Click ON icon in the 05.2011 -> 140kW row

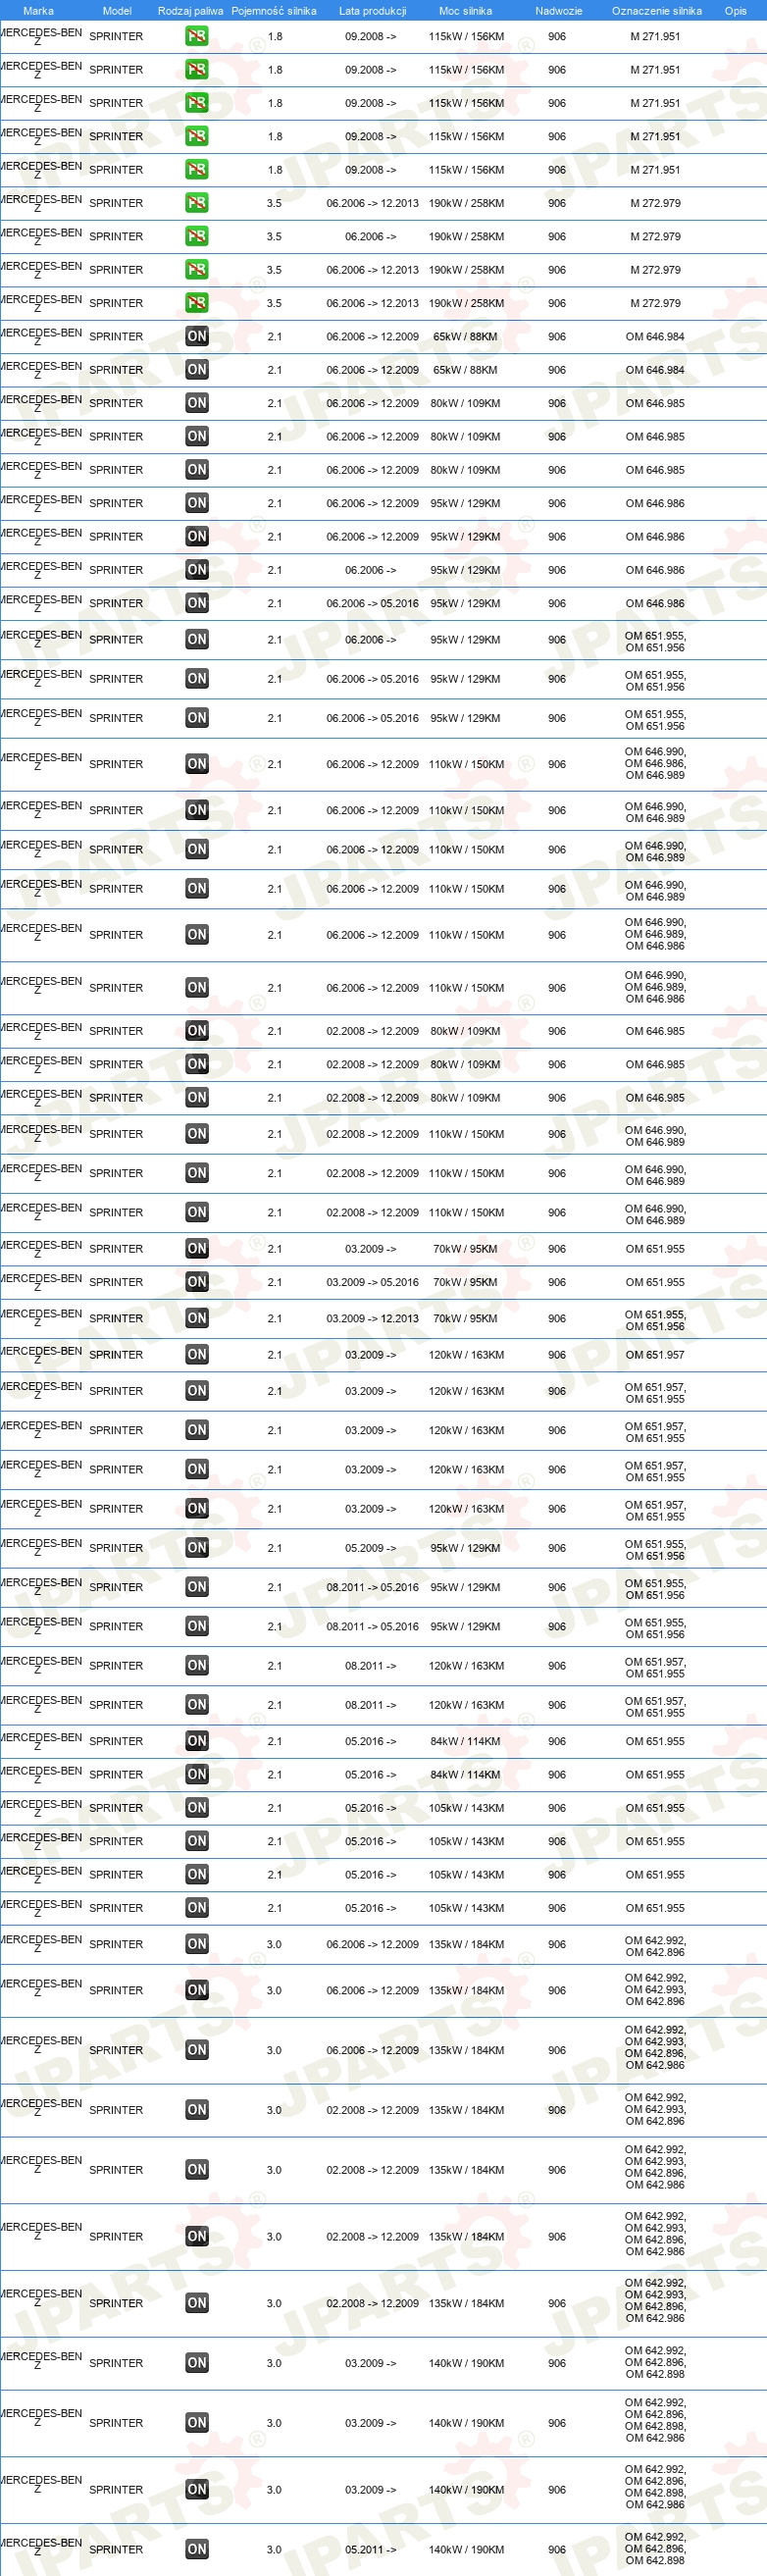pos(197,2549)
